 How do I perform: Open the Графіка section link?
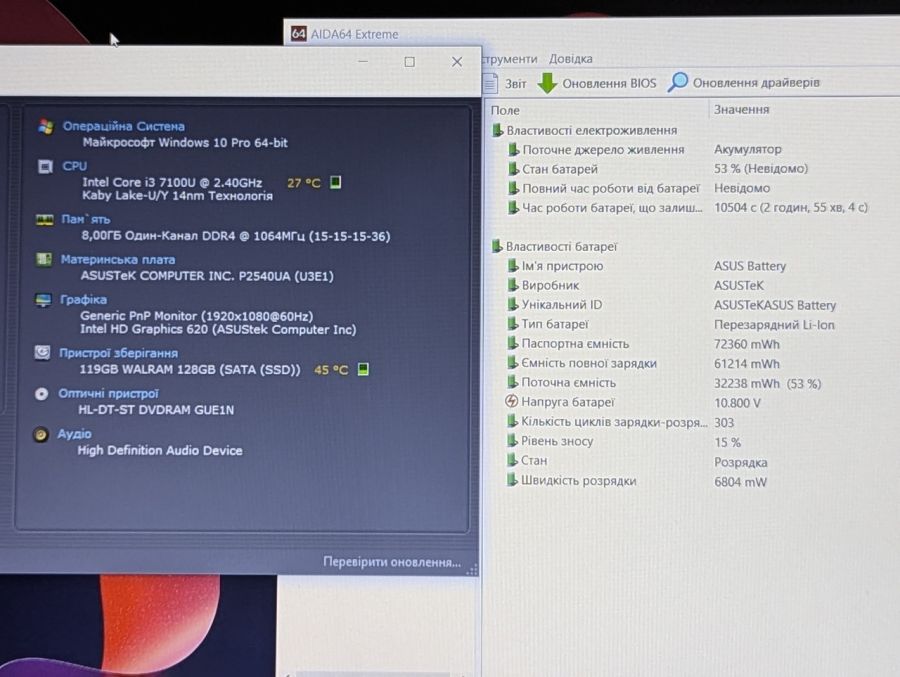tap(83, 300)
